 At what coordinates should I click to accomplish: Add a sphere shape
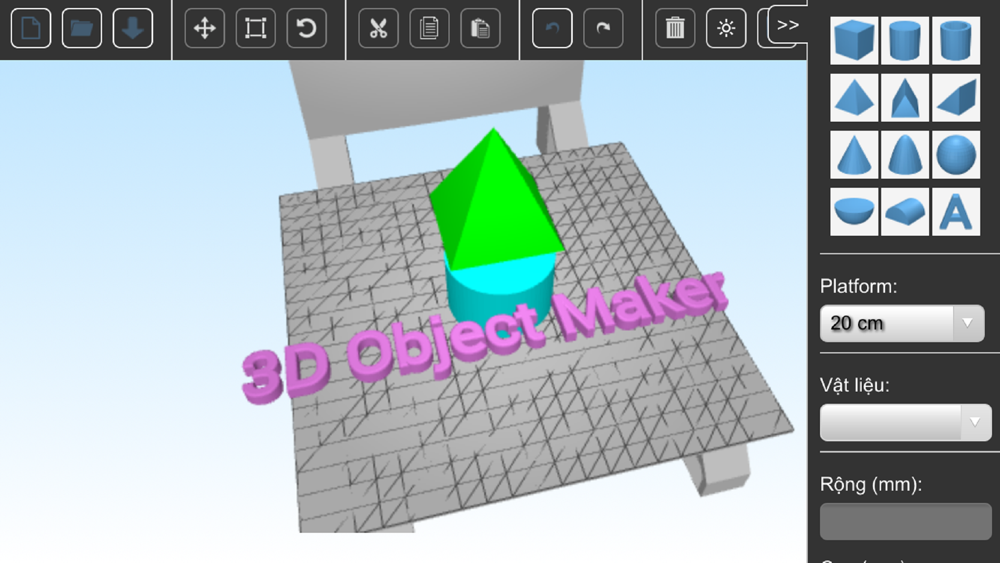click(x=956, y=155)
